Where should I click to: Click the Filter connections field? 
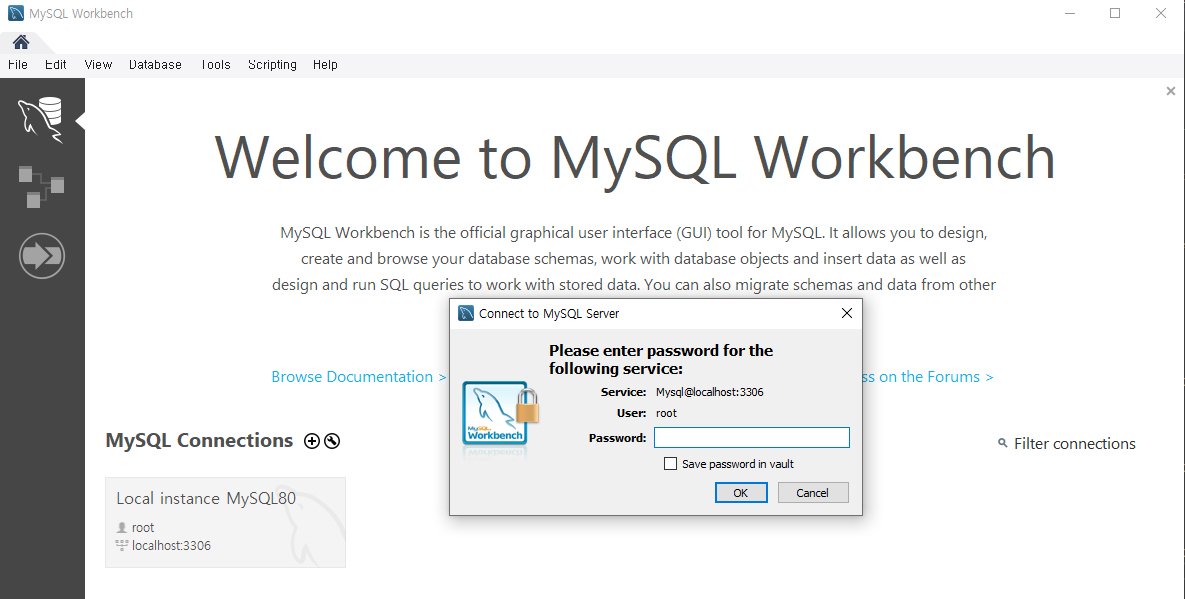tap(1074, 443)
